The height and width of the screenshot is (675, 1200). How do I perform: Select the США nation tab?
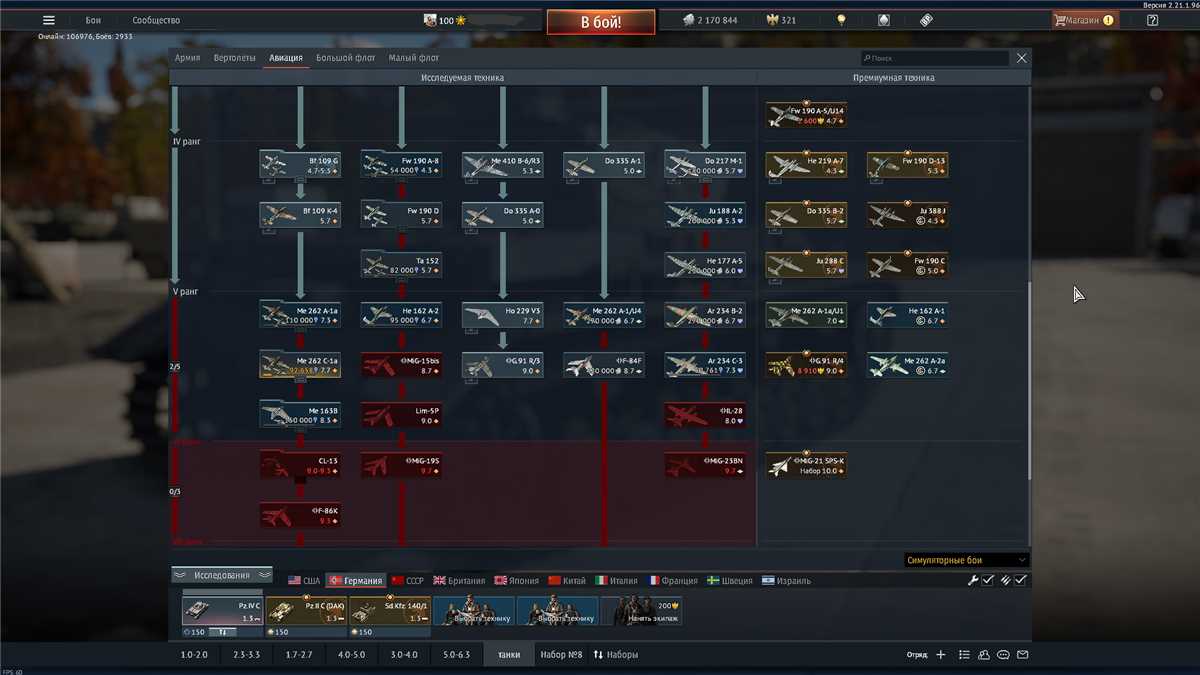(x=304, y=580)
